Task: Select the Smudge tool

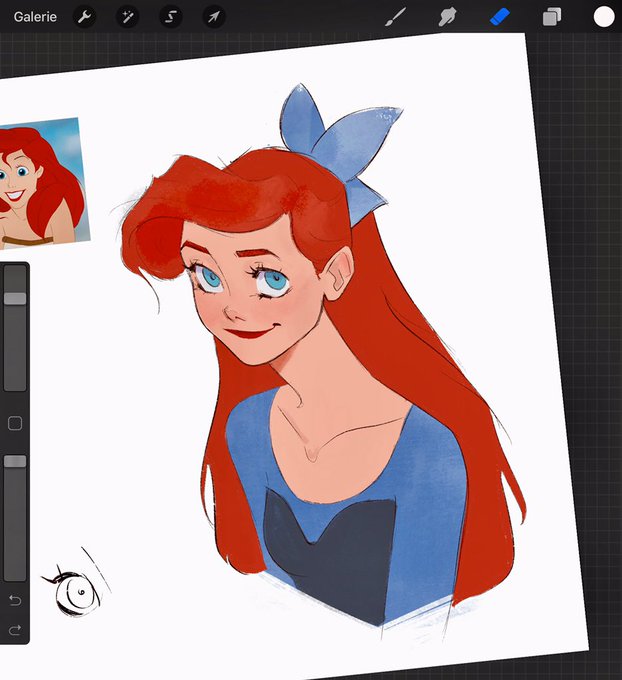Action: pos(447,17)
